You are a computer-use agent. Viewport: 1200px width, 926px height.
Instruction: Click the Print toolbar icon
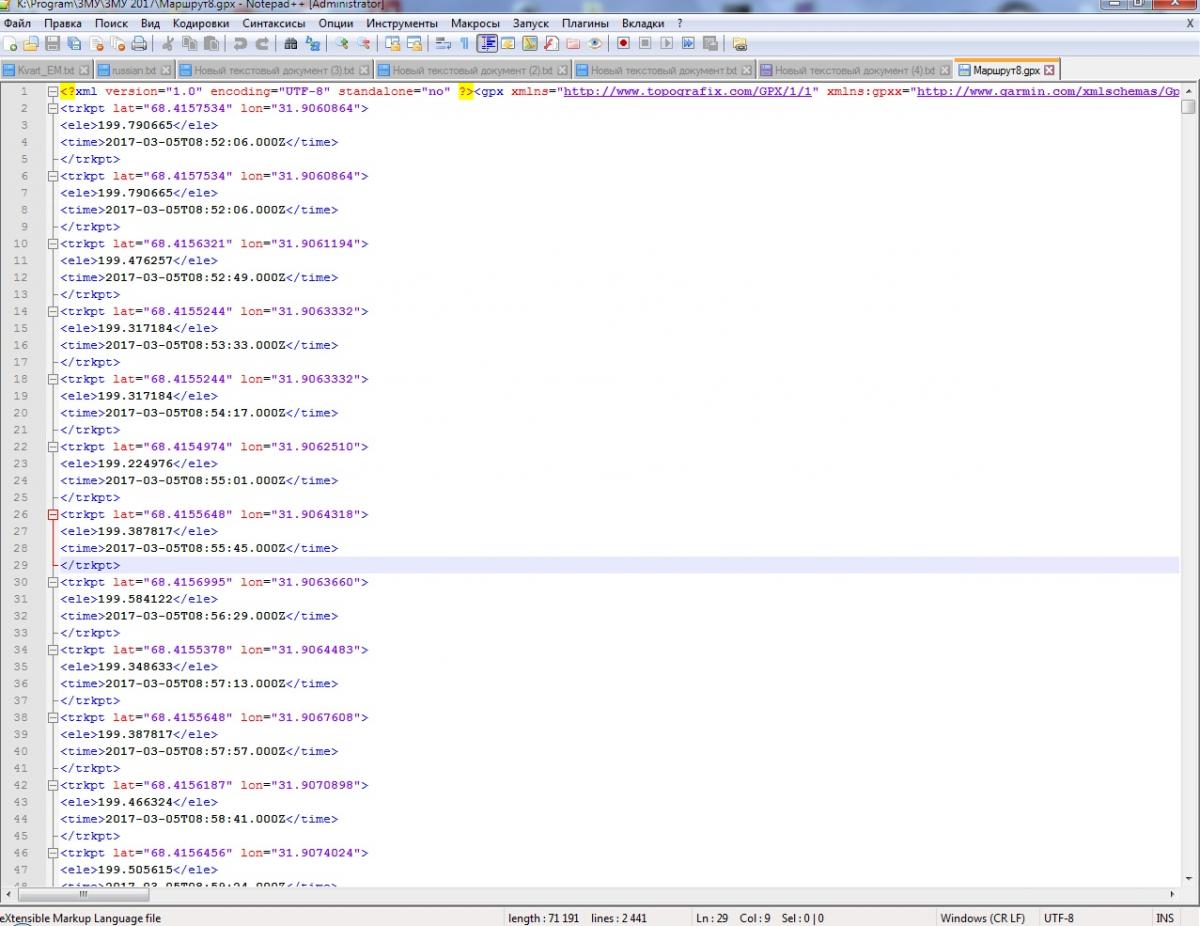[x=140, y=44]
